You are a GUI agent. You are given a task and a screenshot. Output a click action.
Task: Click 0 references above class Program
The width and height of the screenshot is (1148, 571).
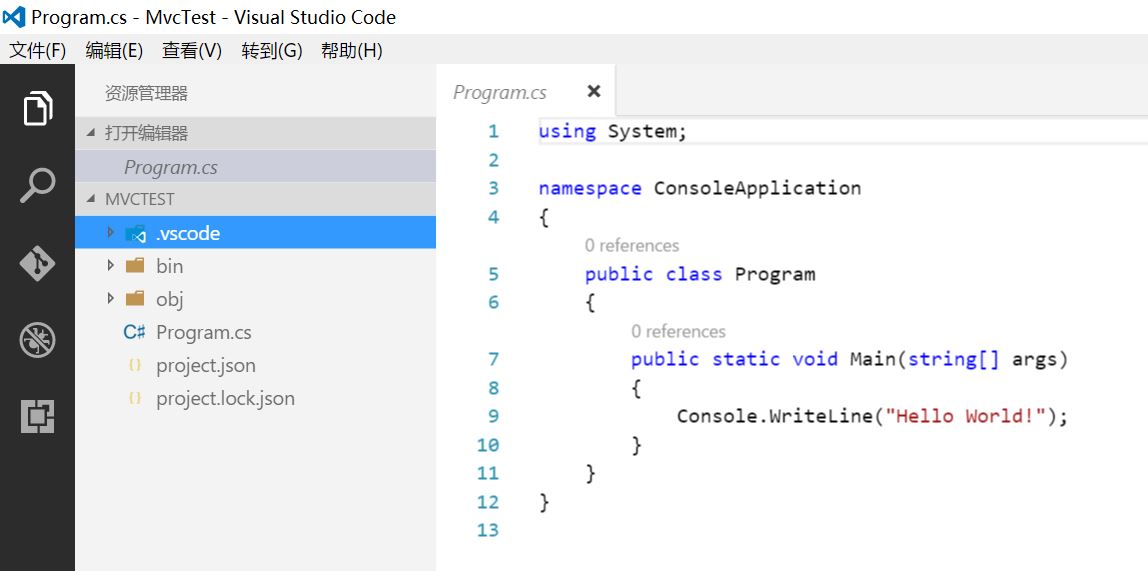[632, 245]
